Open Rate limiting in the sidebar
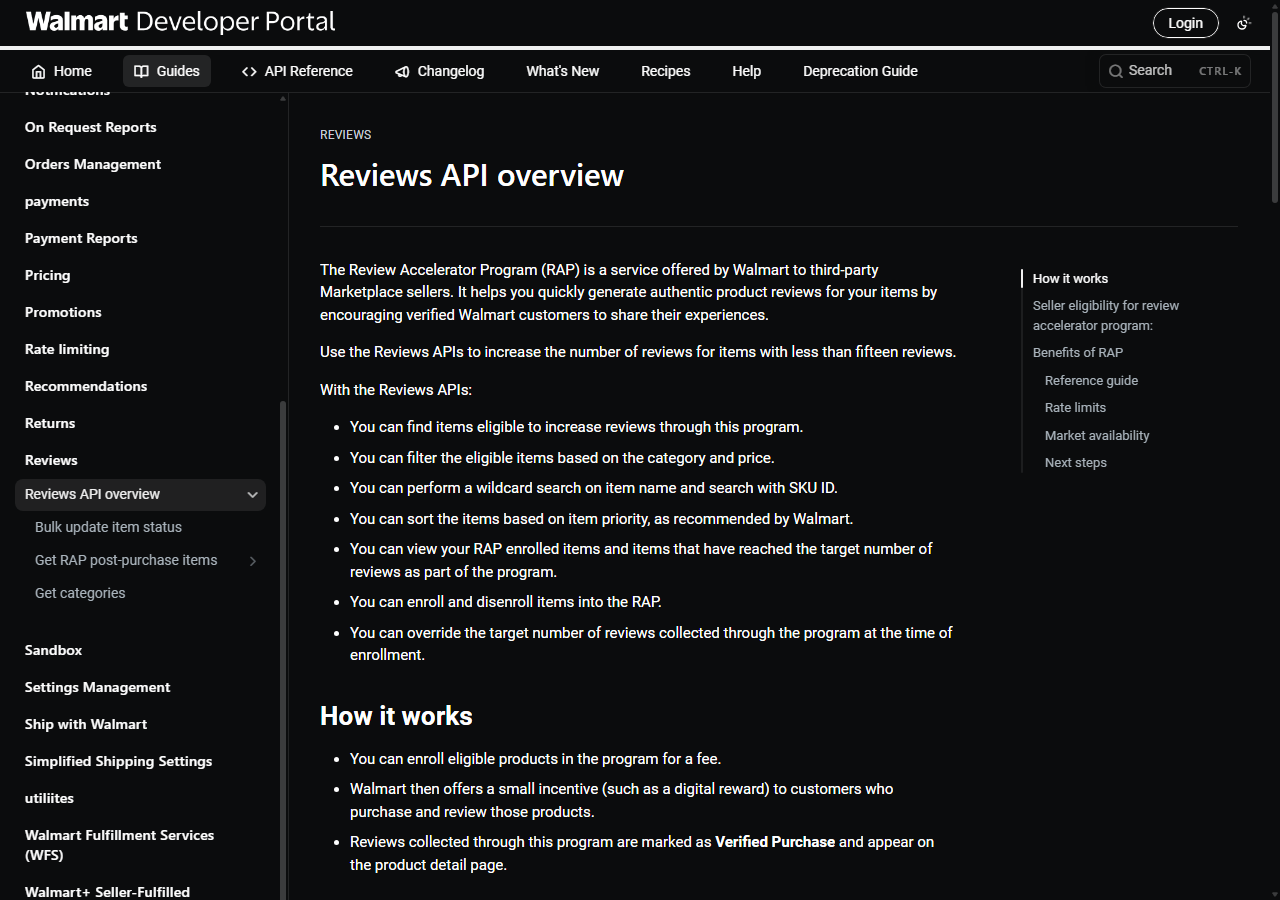The width and height of the screenshot is (1280, 900). tap(67, 349)
